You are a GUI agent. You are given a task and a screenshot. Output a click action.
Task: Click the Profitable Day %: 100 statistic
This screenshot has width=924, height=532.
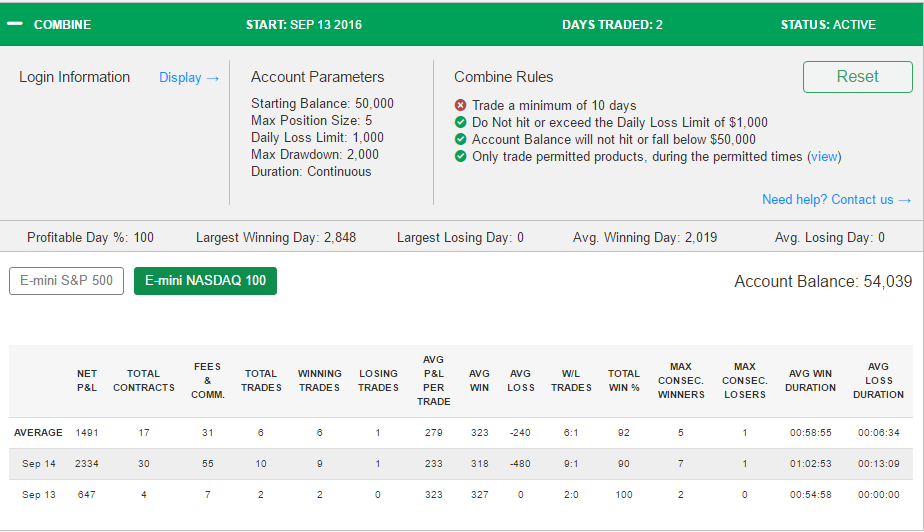(x=90, y=237)
